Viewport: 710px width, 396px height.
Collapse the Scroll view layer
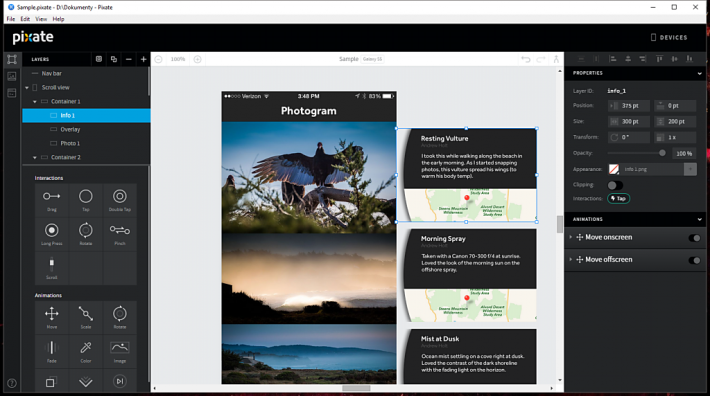(27, 88)
